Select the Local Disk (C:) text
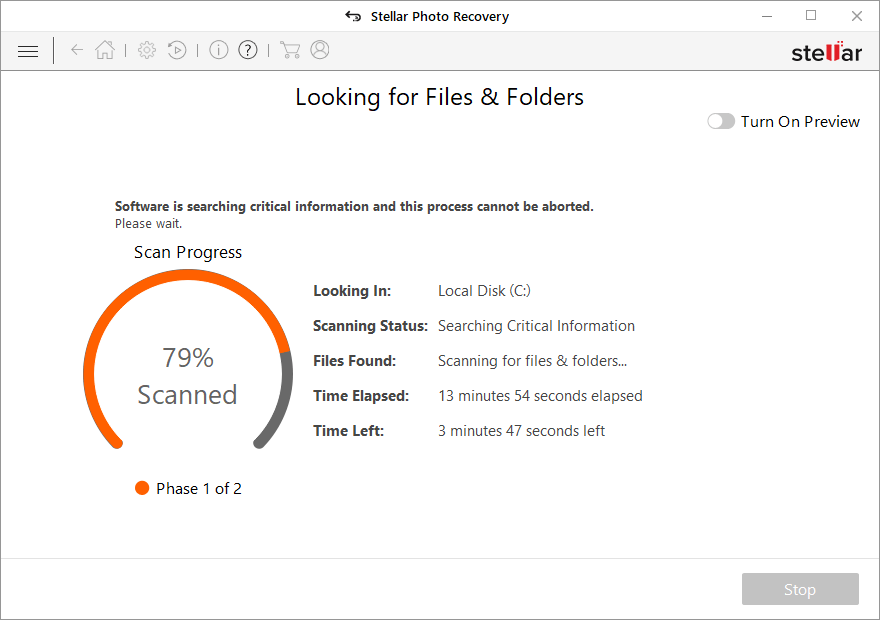This screenshot has height=620, width=880. pos(484,290)
